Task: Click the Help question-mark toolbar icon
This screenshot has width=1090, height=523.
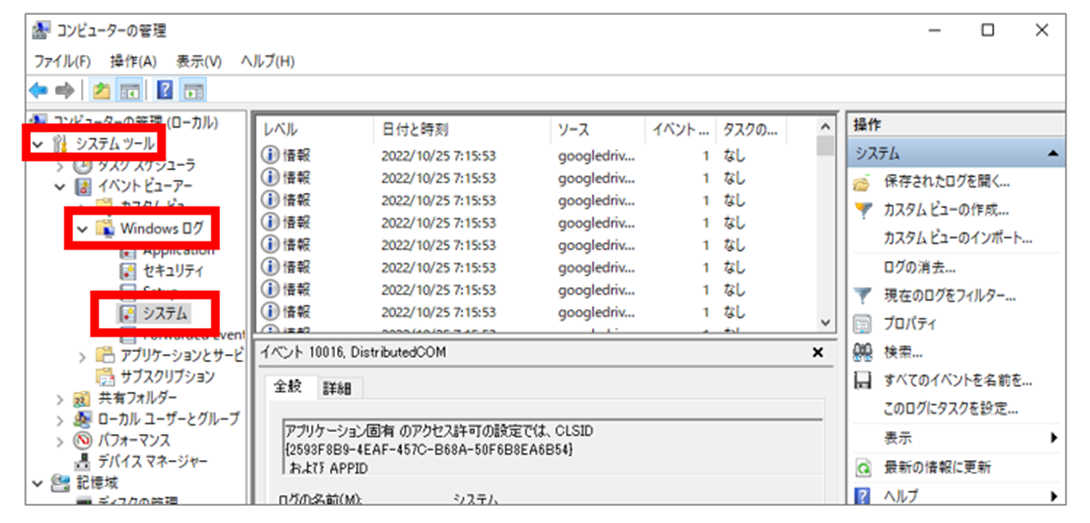Action: (165, 90)
